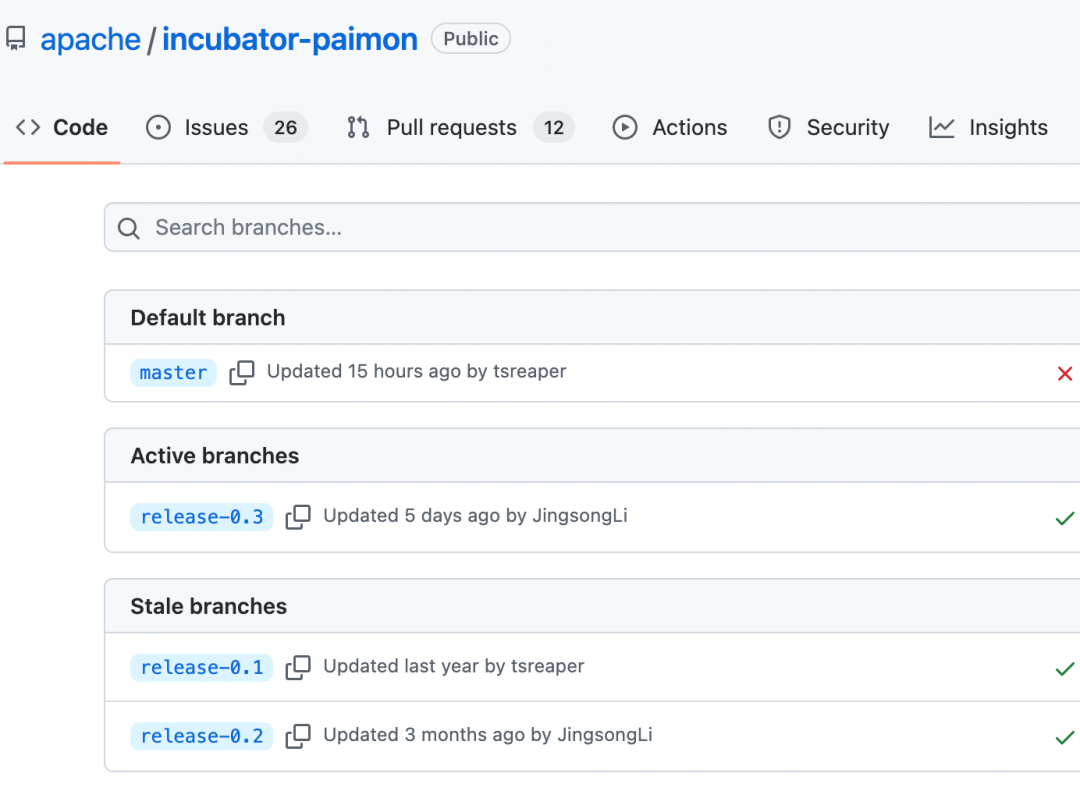Focus the Search branches field
Viewport: 1080px width, 805px height.
coord(592,227)
